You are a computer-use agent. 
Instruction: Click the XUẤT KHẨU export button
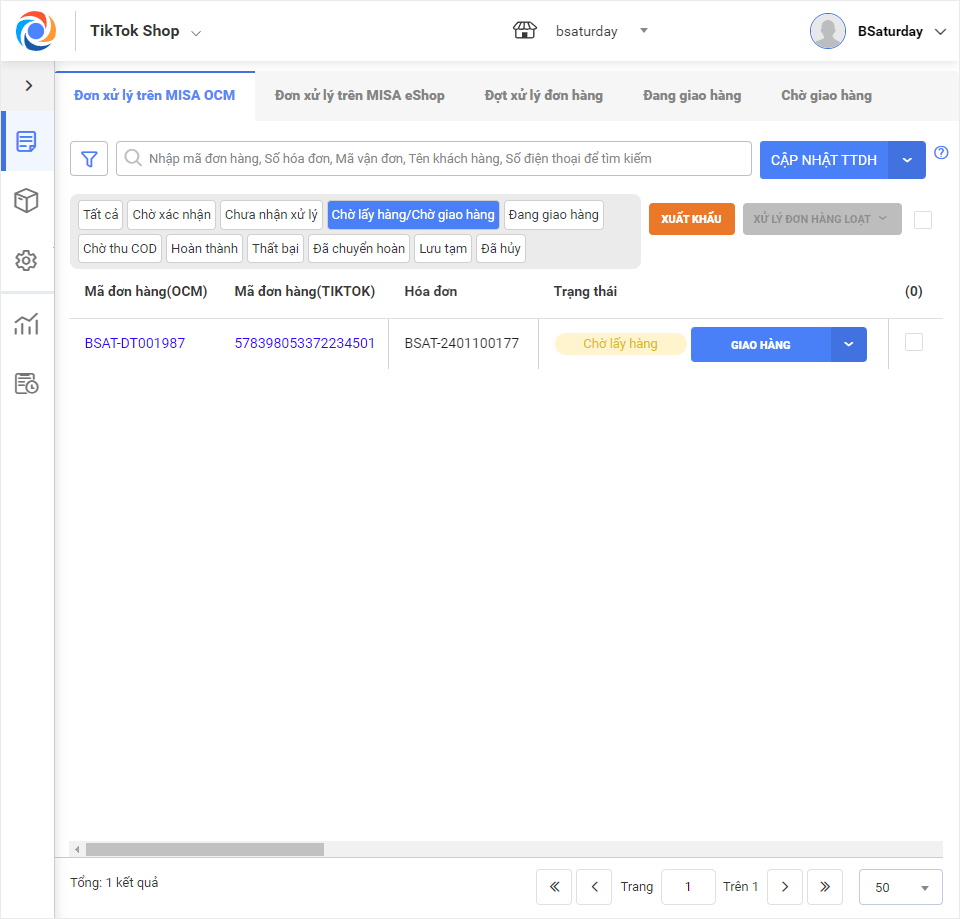coord(692,219)
